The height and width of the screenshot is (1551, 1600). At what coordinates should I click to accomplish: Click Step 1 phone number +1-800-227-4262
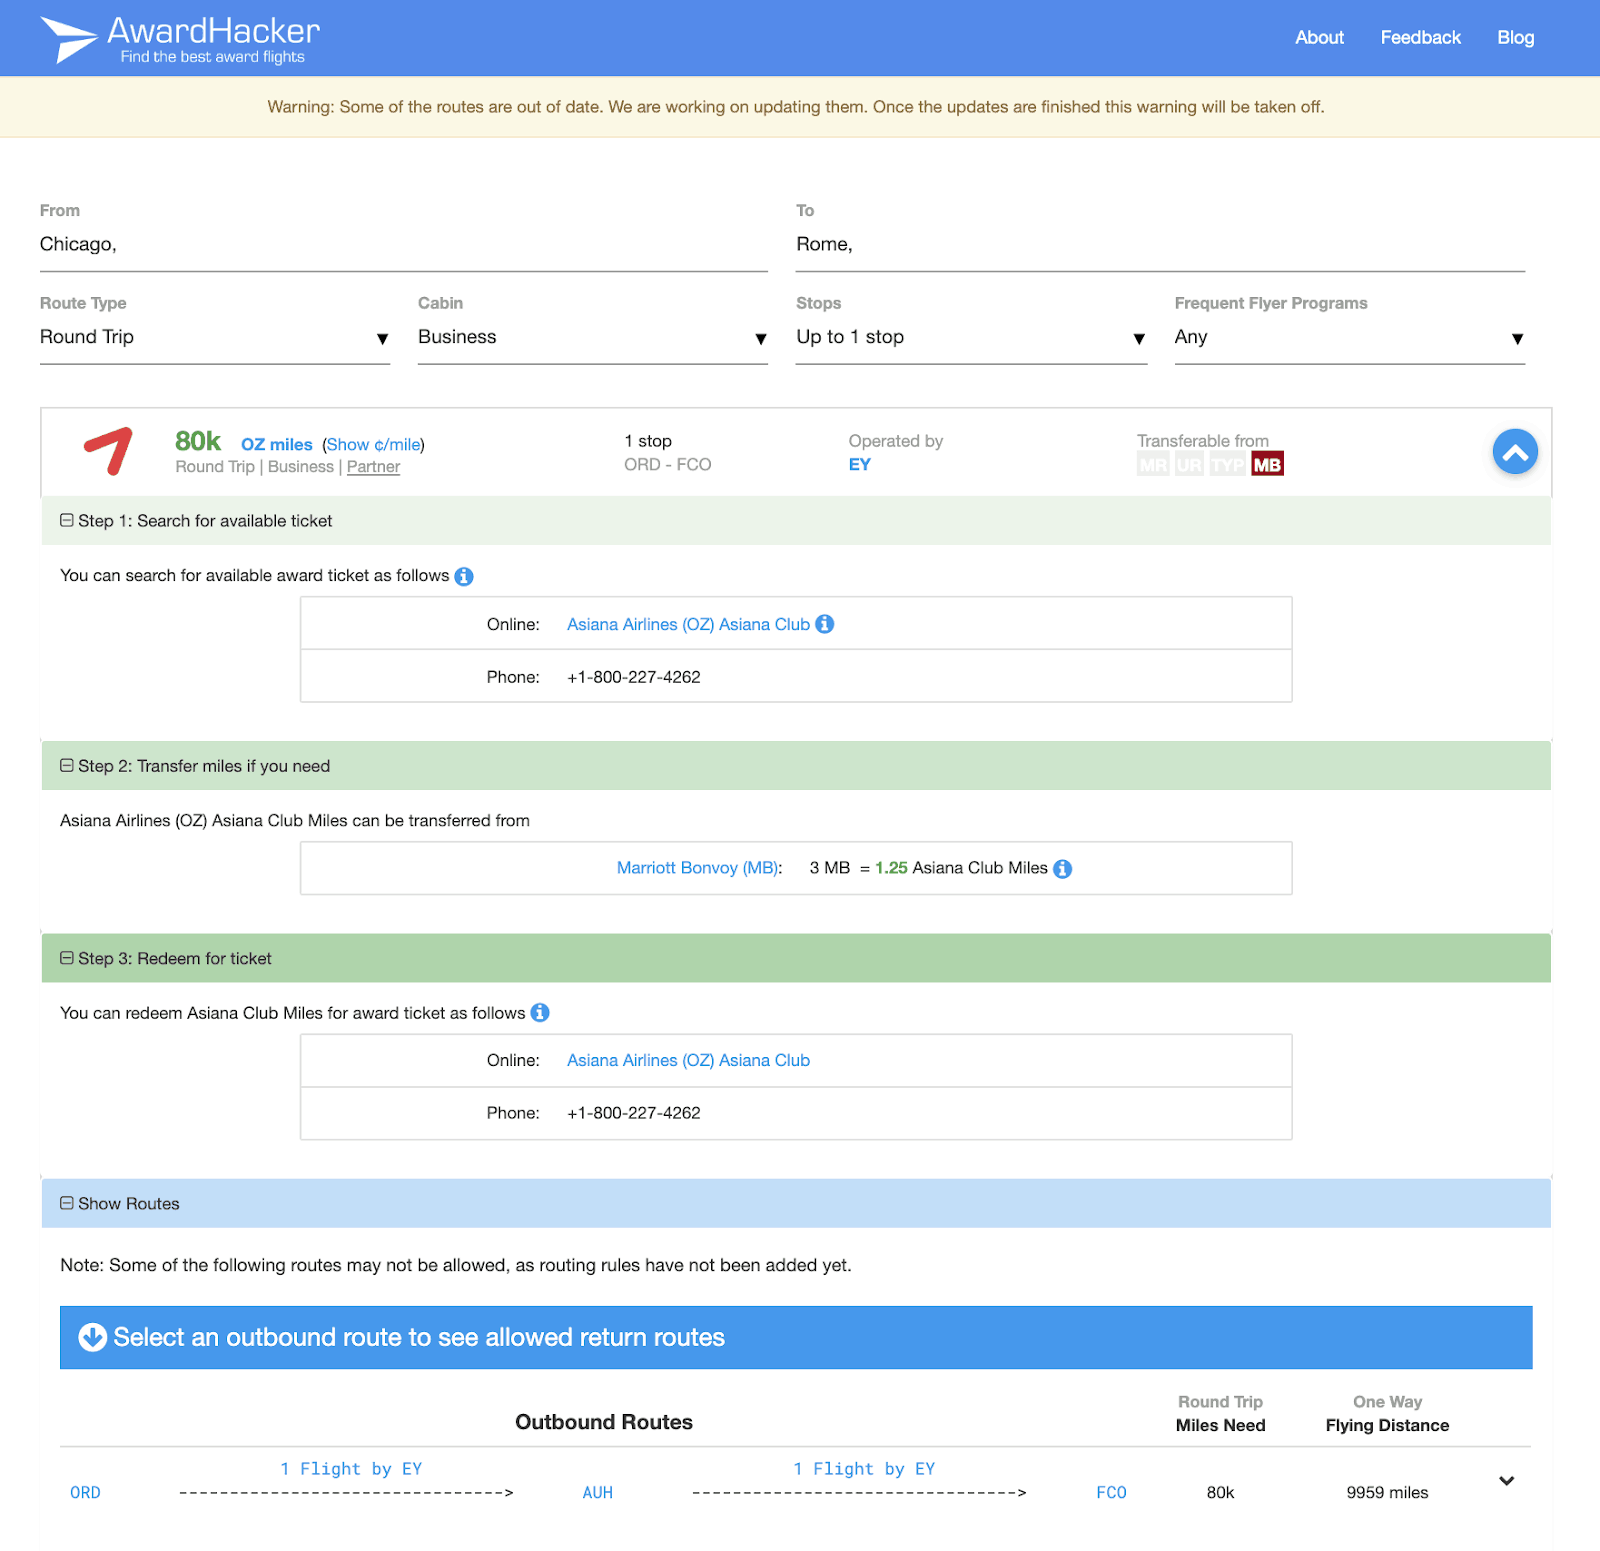click(634, 678)
